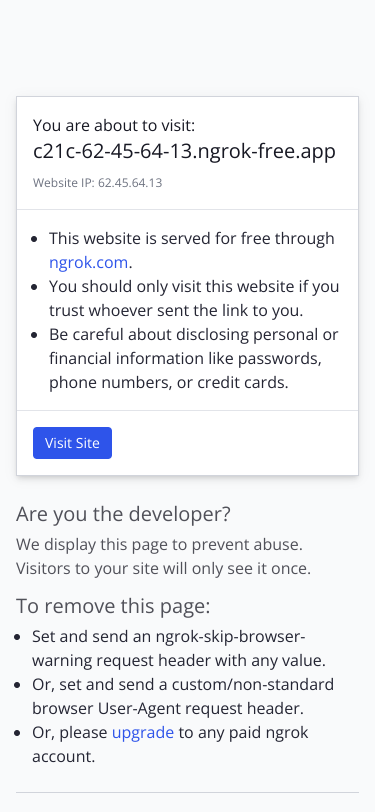Follow the upgrade link
Viewport: 375px width, 812px height.
click(x=143, y=732)
